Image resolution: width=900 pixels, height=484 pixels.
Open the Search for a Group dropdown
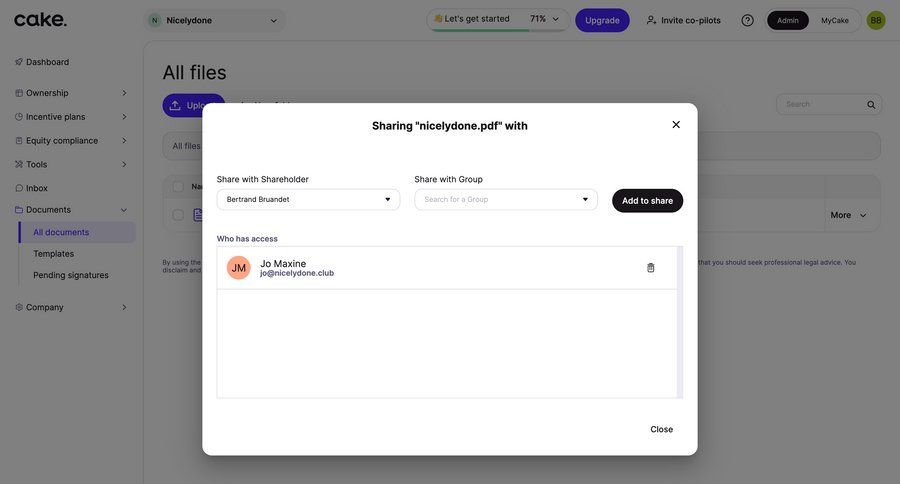pyautogui.click(x=506, y=200)
